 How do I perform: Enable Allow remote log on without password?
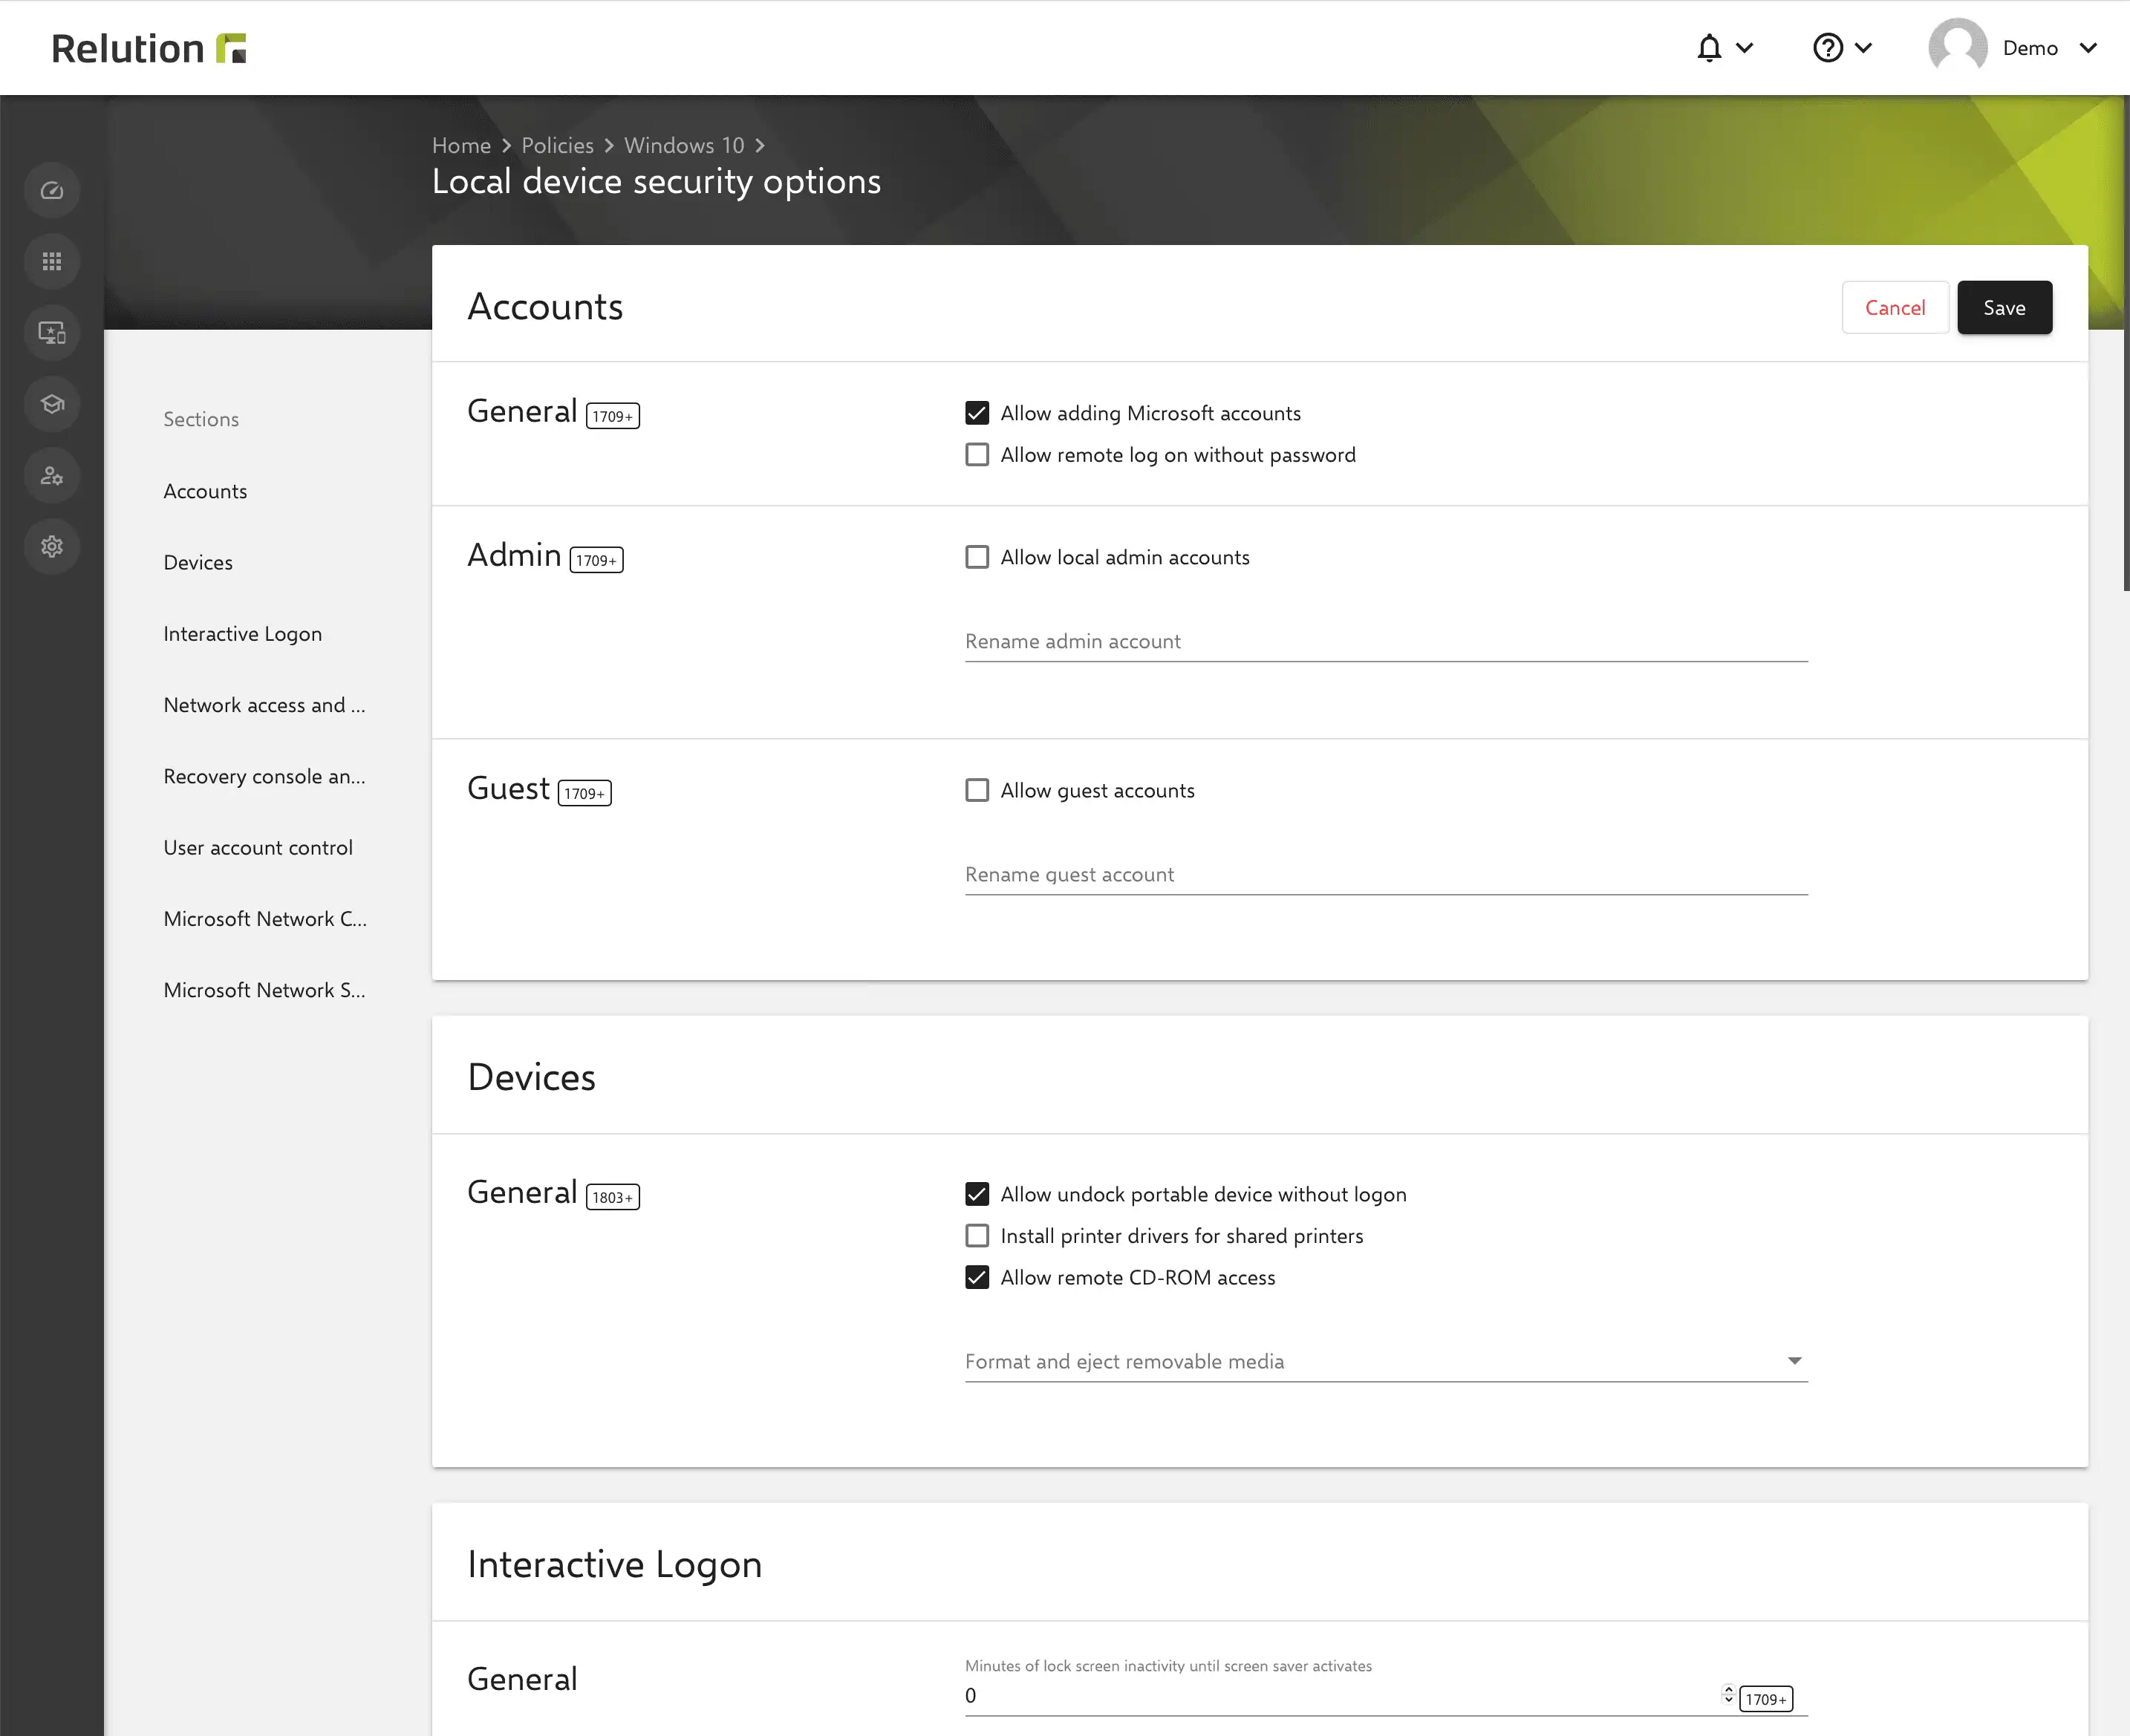[x=977, y=455]
